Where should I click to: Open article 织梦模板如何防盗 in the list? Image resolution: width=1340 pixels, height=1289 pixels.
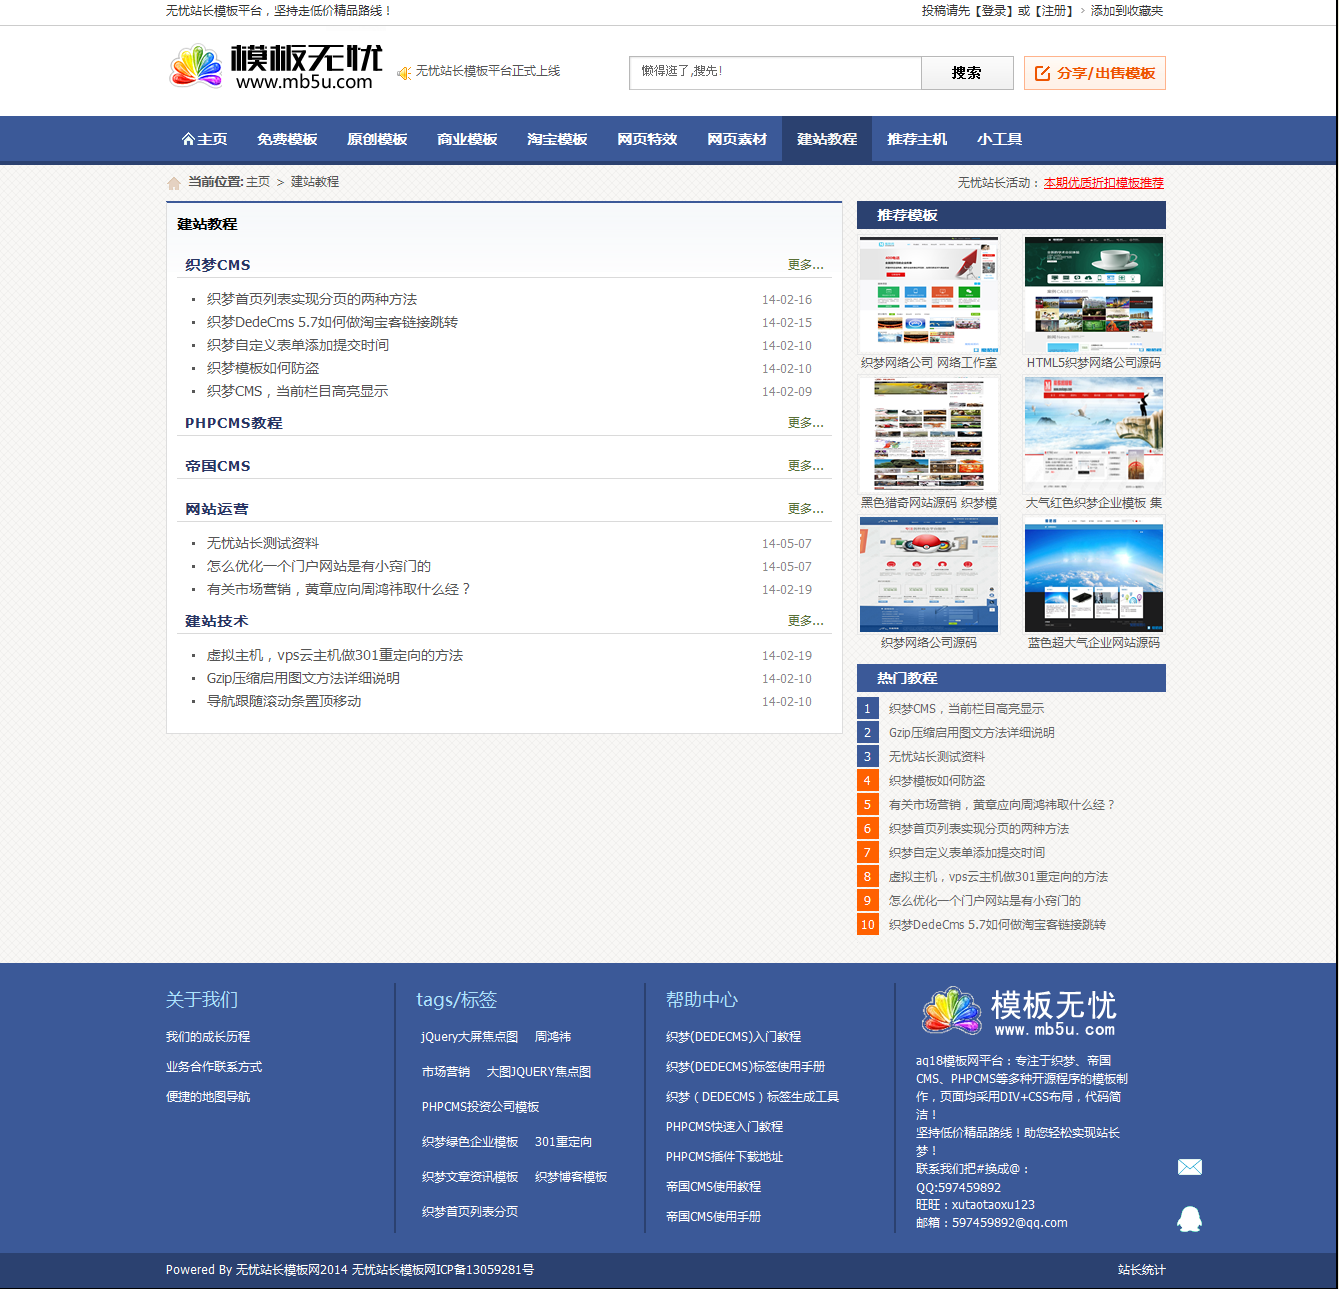tap(263, 369)
